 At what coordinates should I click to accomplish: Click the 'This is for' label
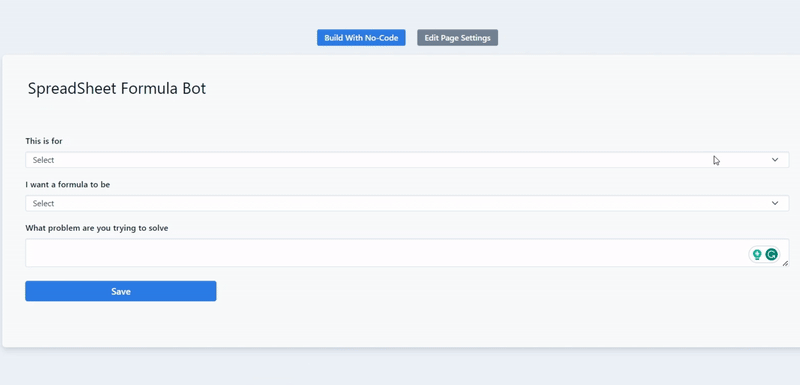coord(44,141)
